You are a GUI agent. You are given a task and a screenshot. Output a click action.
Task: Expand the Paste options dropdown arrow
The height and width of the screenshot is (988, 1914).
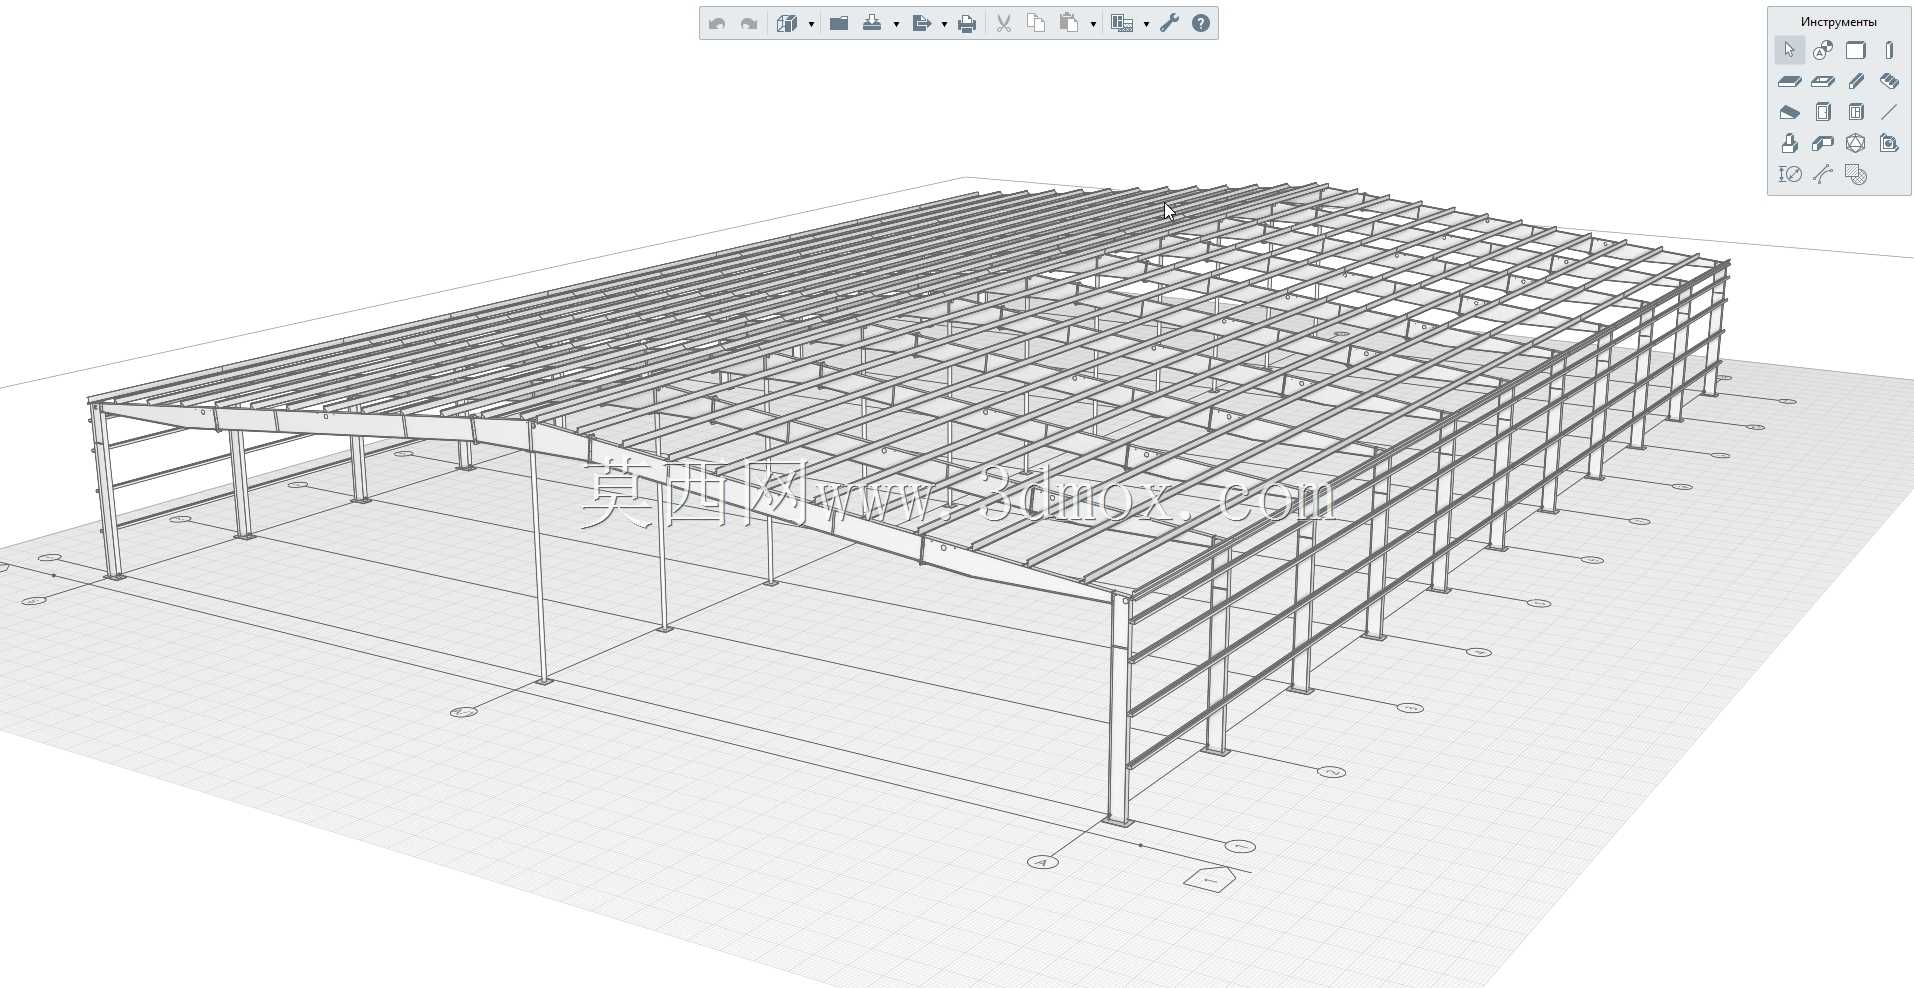pos(1093,24)
